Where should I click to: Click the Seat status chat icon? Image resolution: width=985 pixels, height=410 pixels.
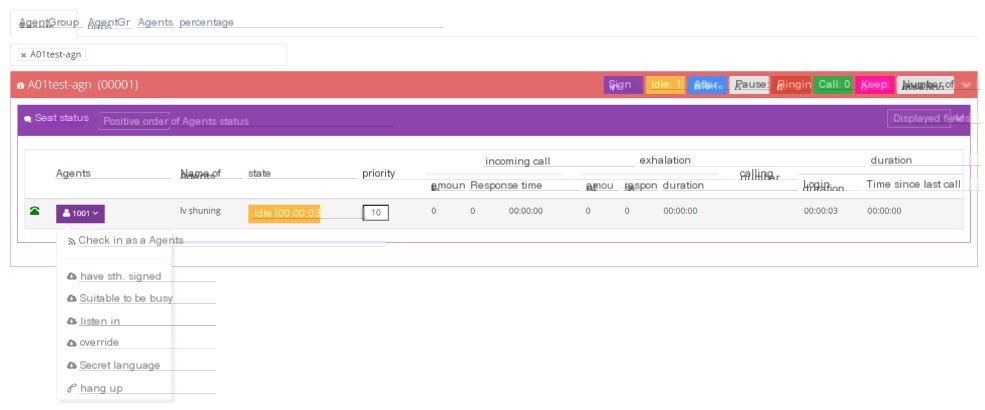point(28,119)
